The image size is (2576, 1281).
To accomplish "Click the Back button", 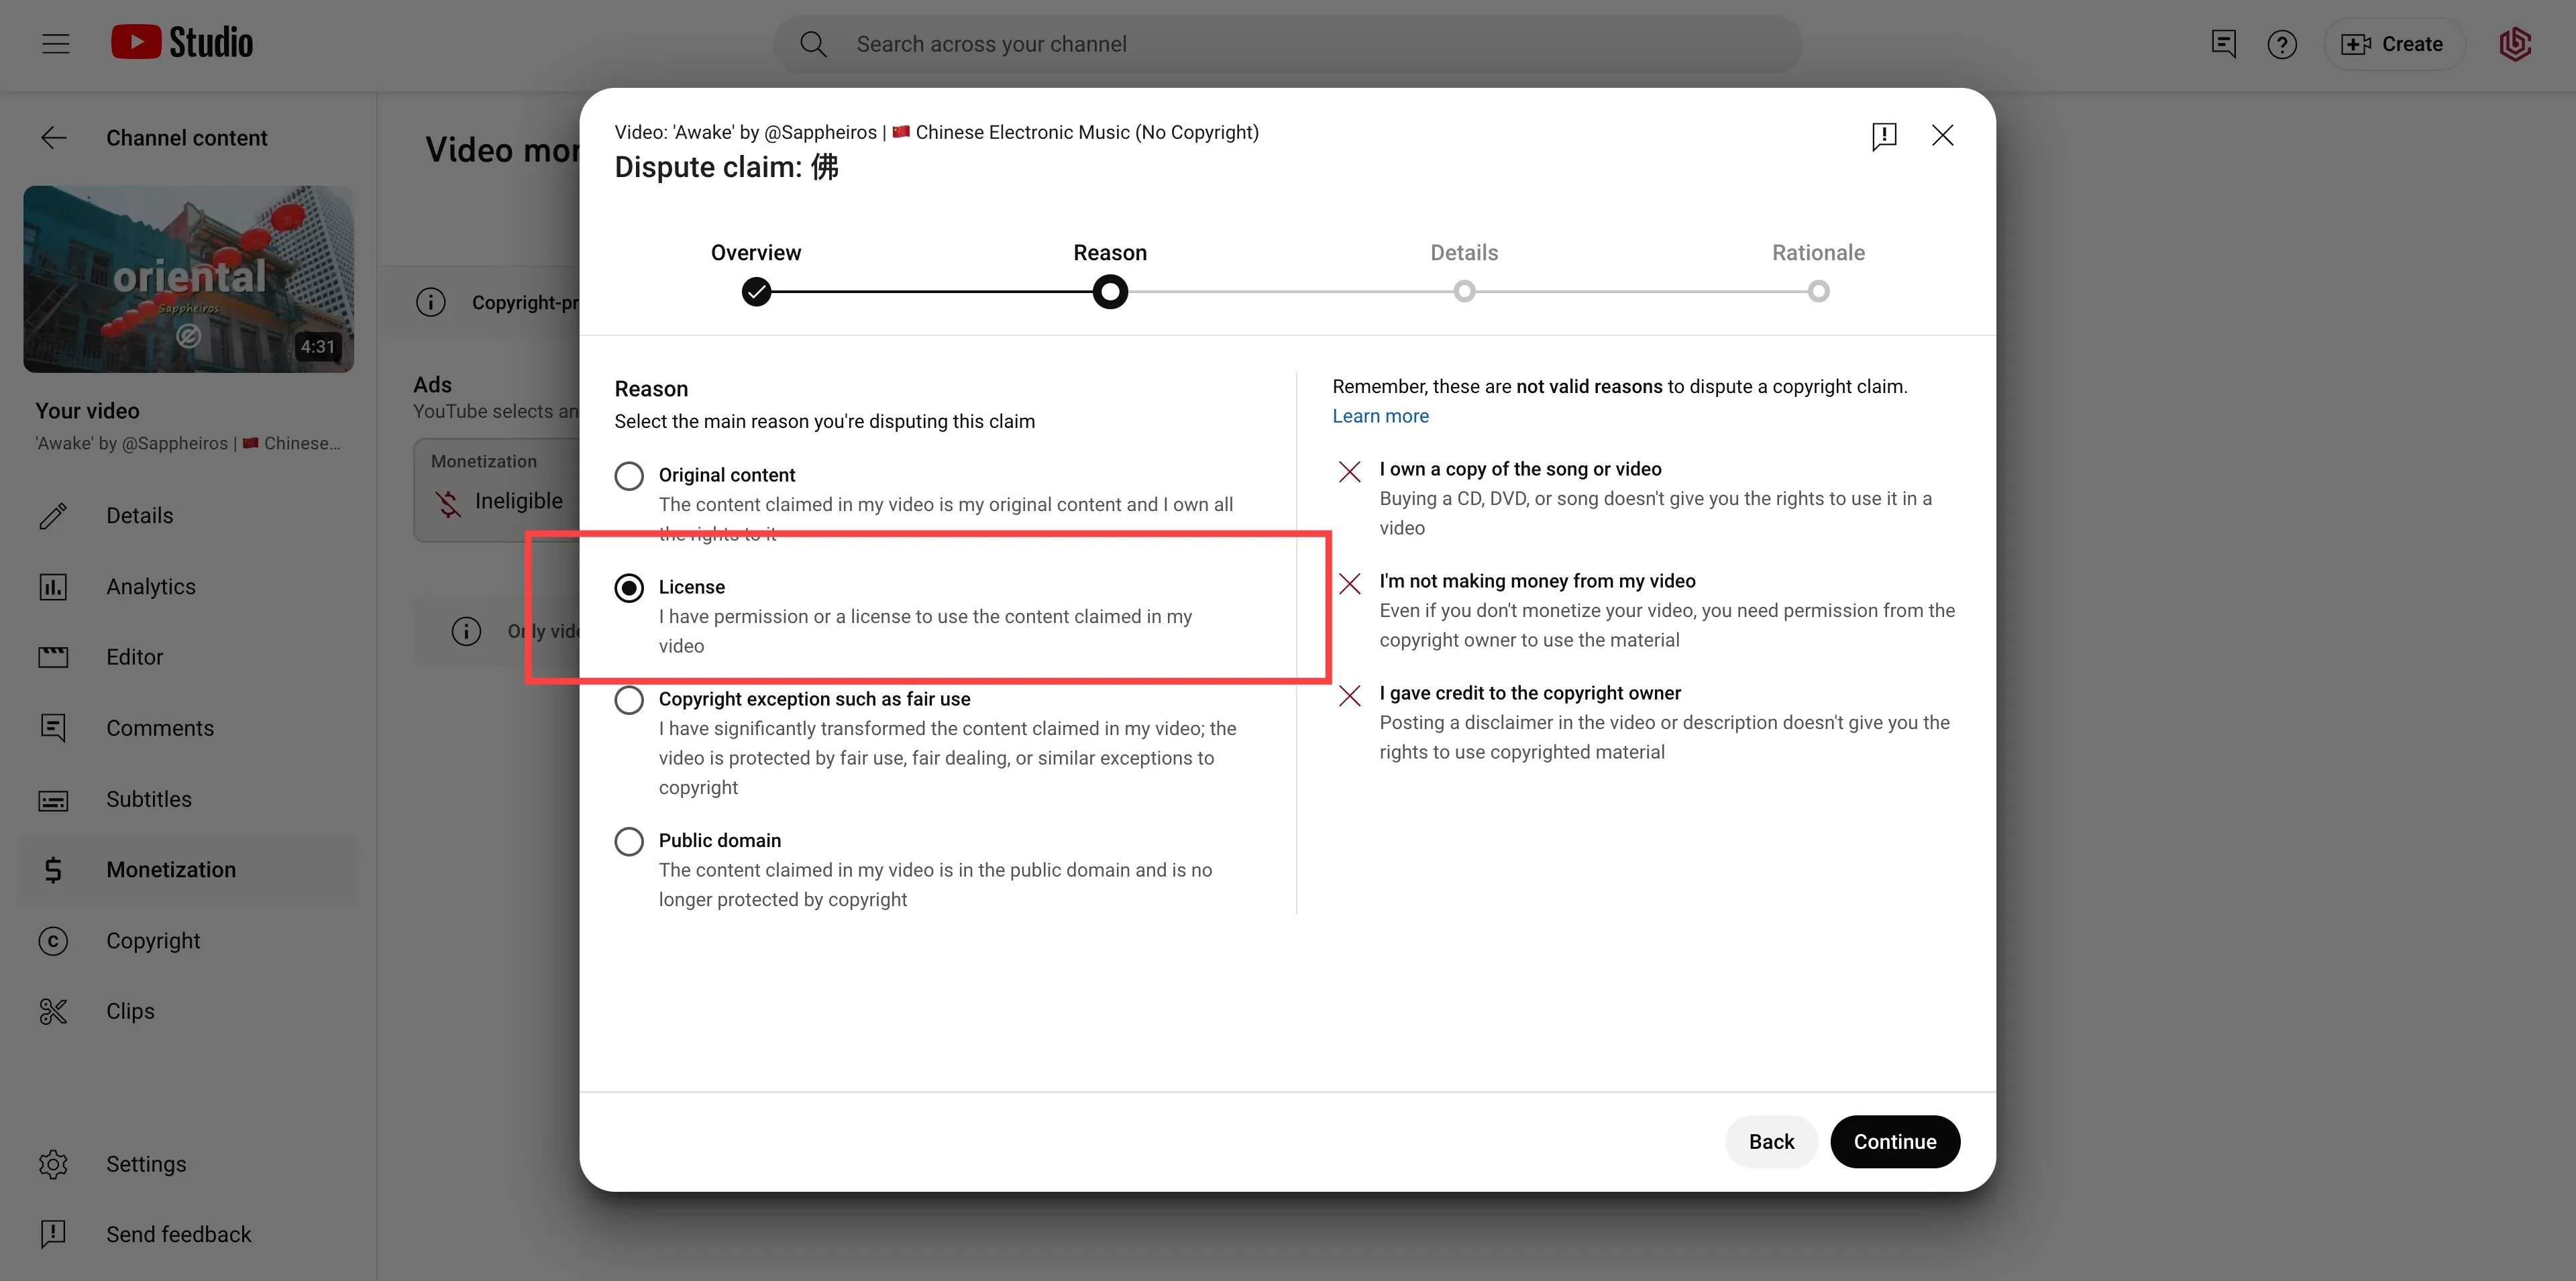I will point(1771,1142).
